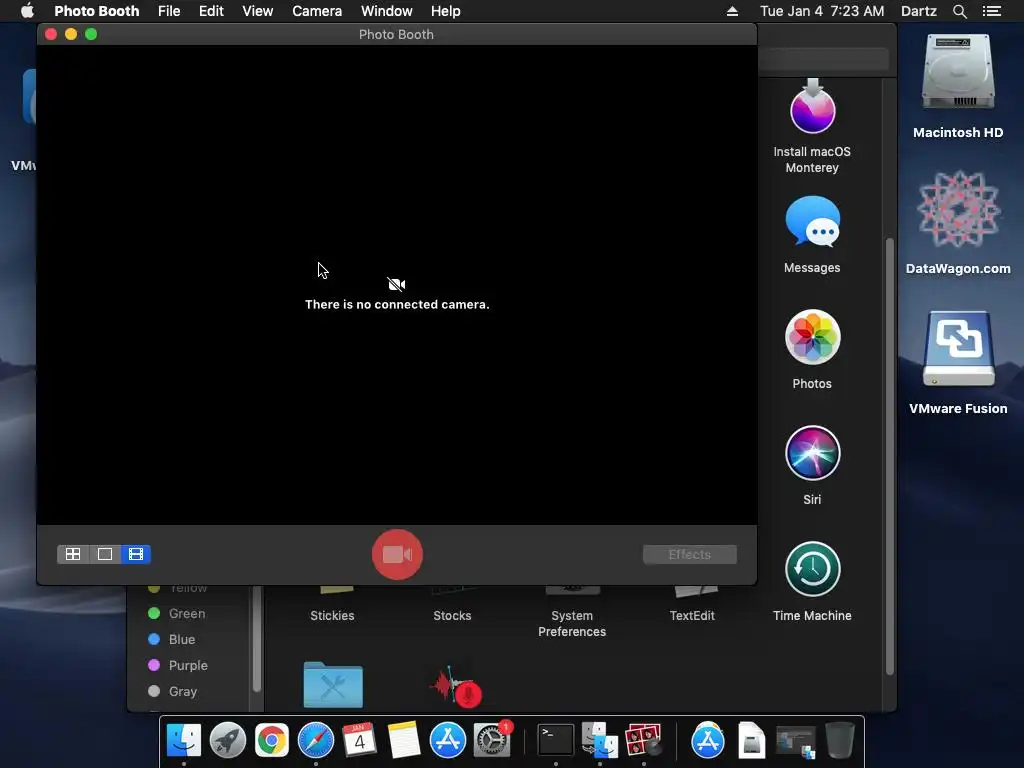1024x768 pixels.
Task: Select the single still photo mode button
Action: [104, 554]
